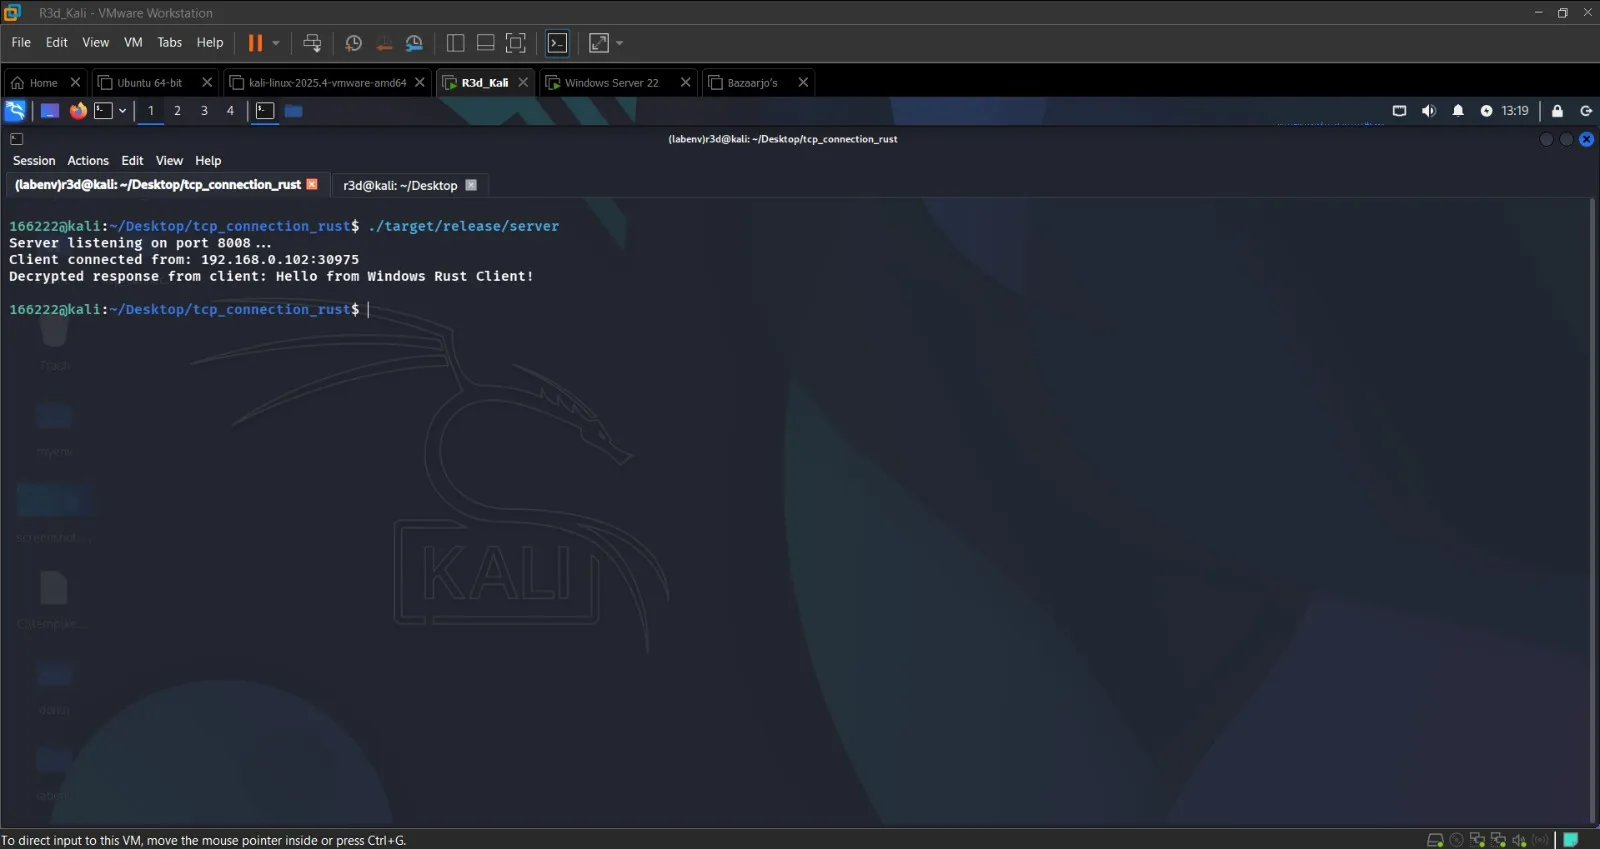Click the pause VM button
The image size is (1600, 849).
click(255, 43)
